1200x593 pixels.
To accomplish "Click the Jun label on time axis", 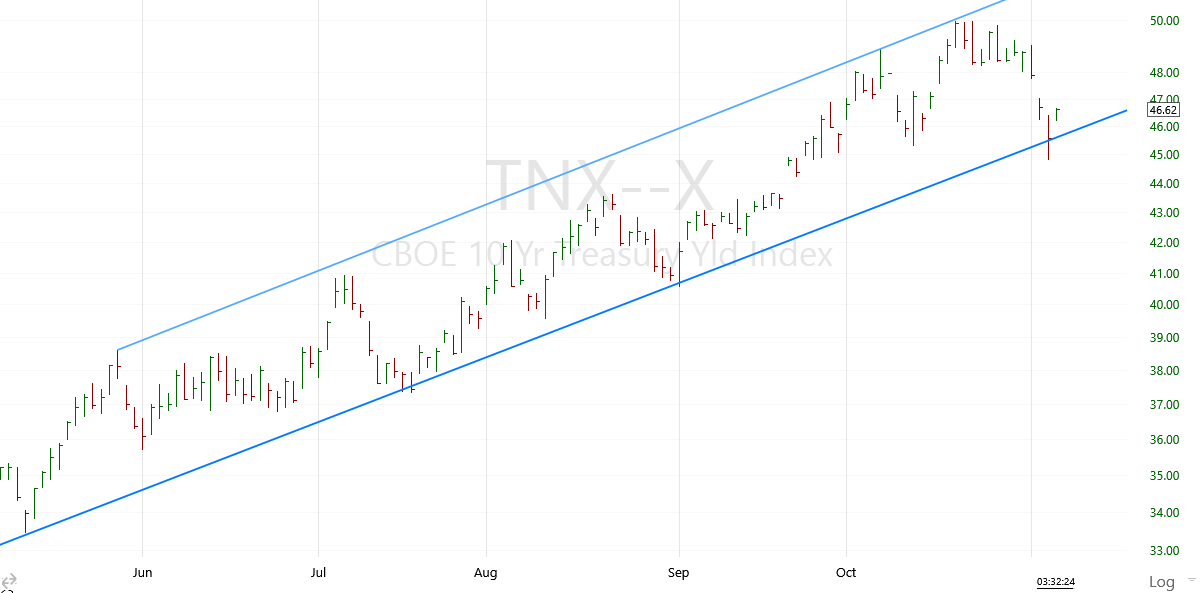I will click(142, 573).
